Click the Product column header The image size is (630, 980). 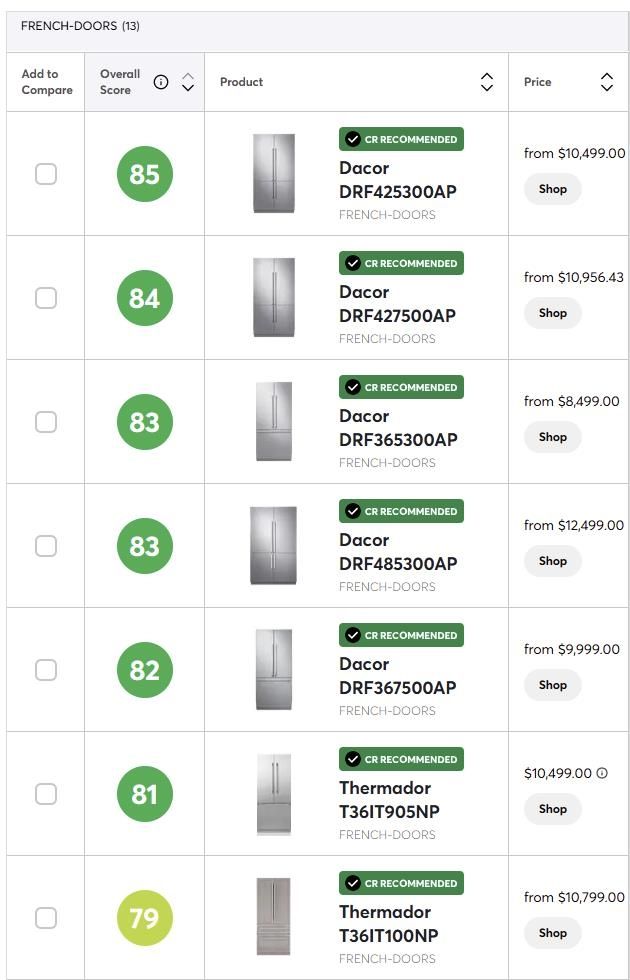click(x=242, y=82)
